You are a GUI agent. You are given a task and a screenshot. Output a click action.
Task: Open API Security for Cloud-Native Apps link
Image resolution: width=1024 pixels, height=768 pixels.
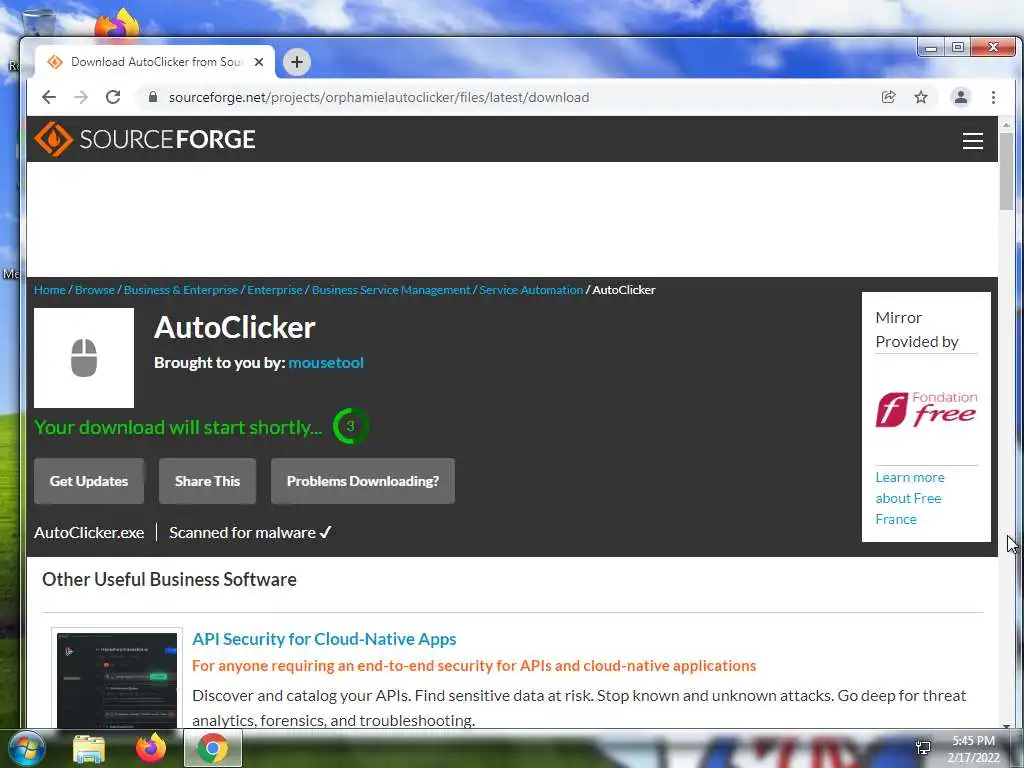[x=324, y=639]
